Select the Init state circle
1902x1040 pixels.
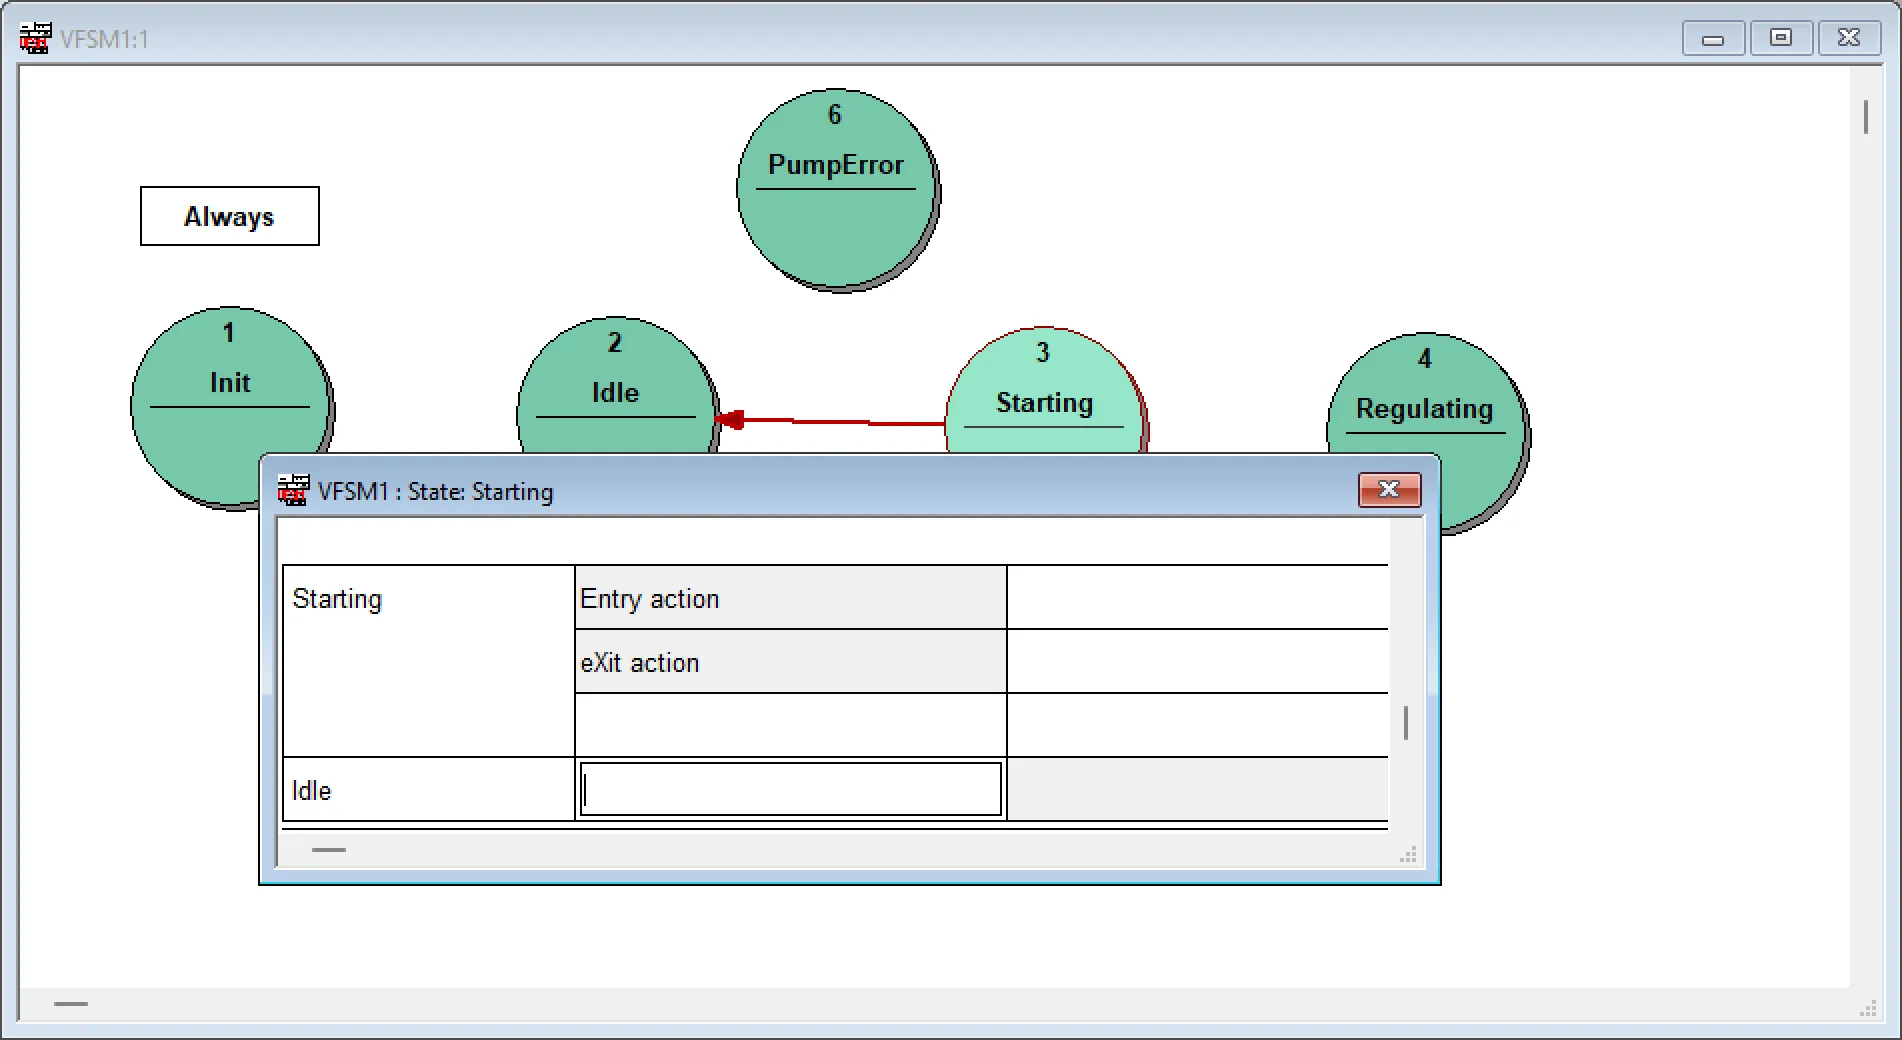[229, 400]
